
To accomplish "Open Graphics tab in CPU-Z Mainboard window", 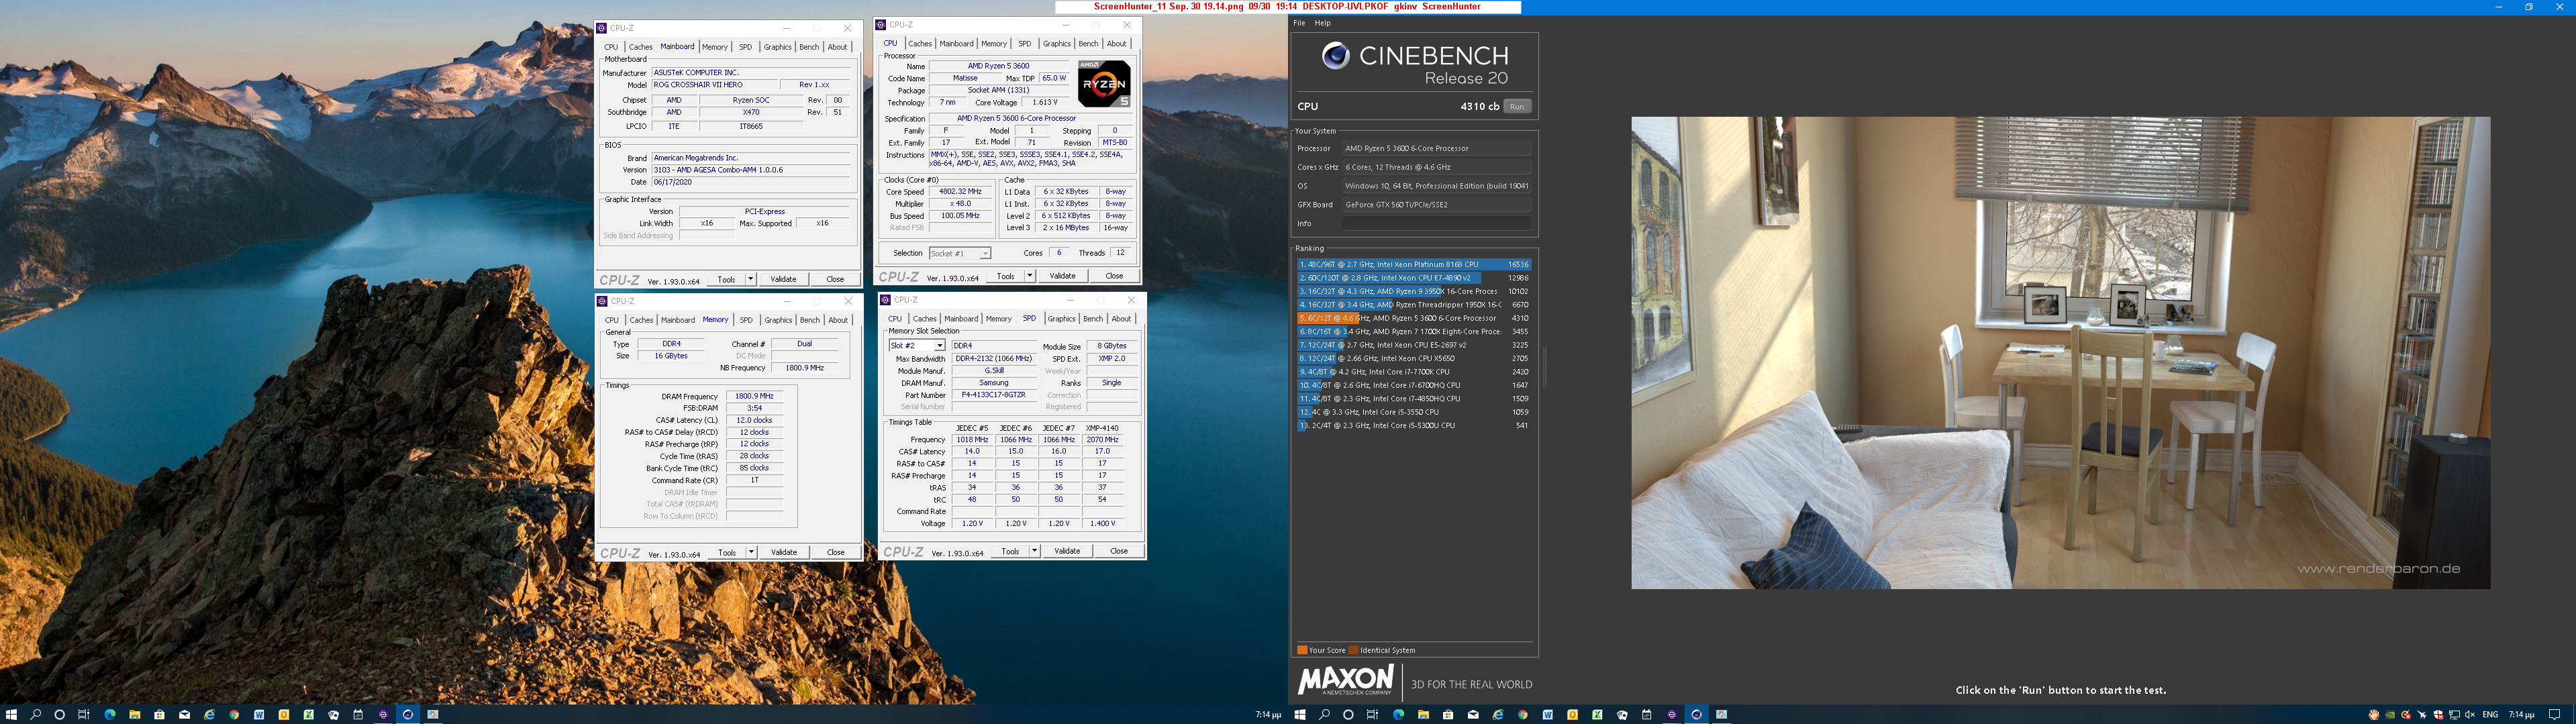I will 777,47.
